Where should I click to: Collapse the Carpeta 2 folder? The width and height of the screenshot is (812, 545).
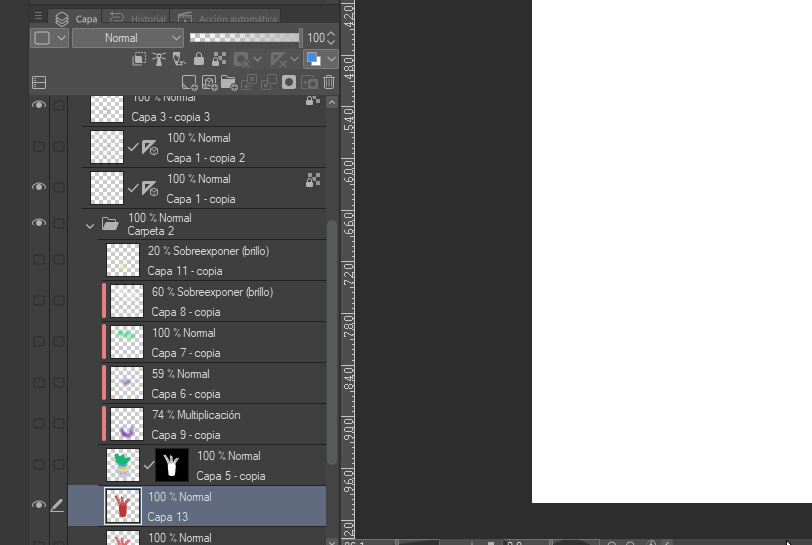(90, 226)
